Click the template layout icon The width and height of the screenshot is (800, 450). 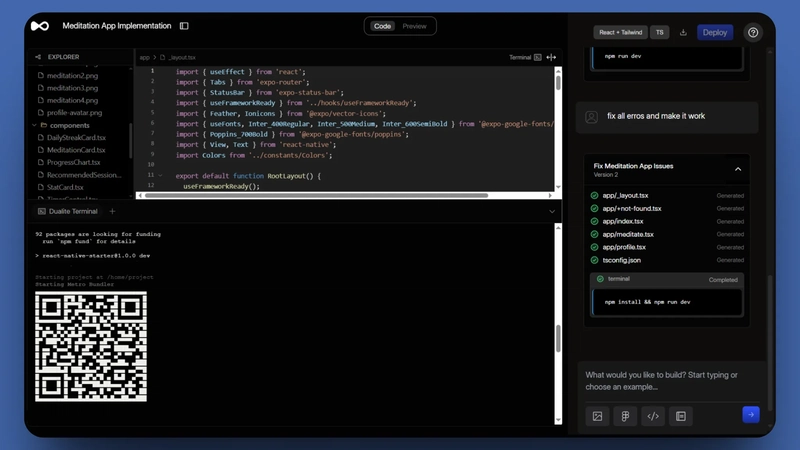(x=681, y=416)
